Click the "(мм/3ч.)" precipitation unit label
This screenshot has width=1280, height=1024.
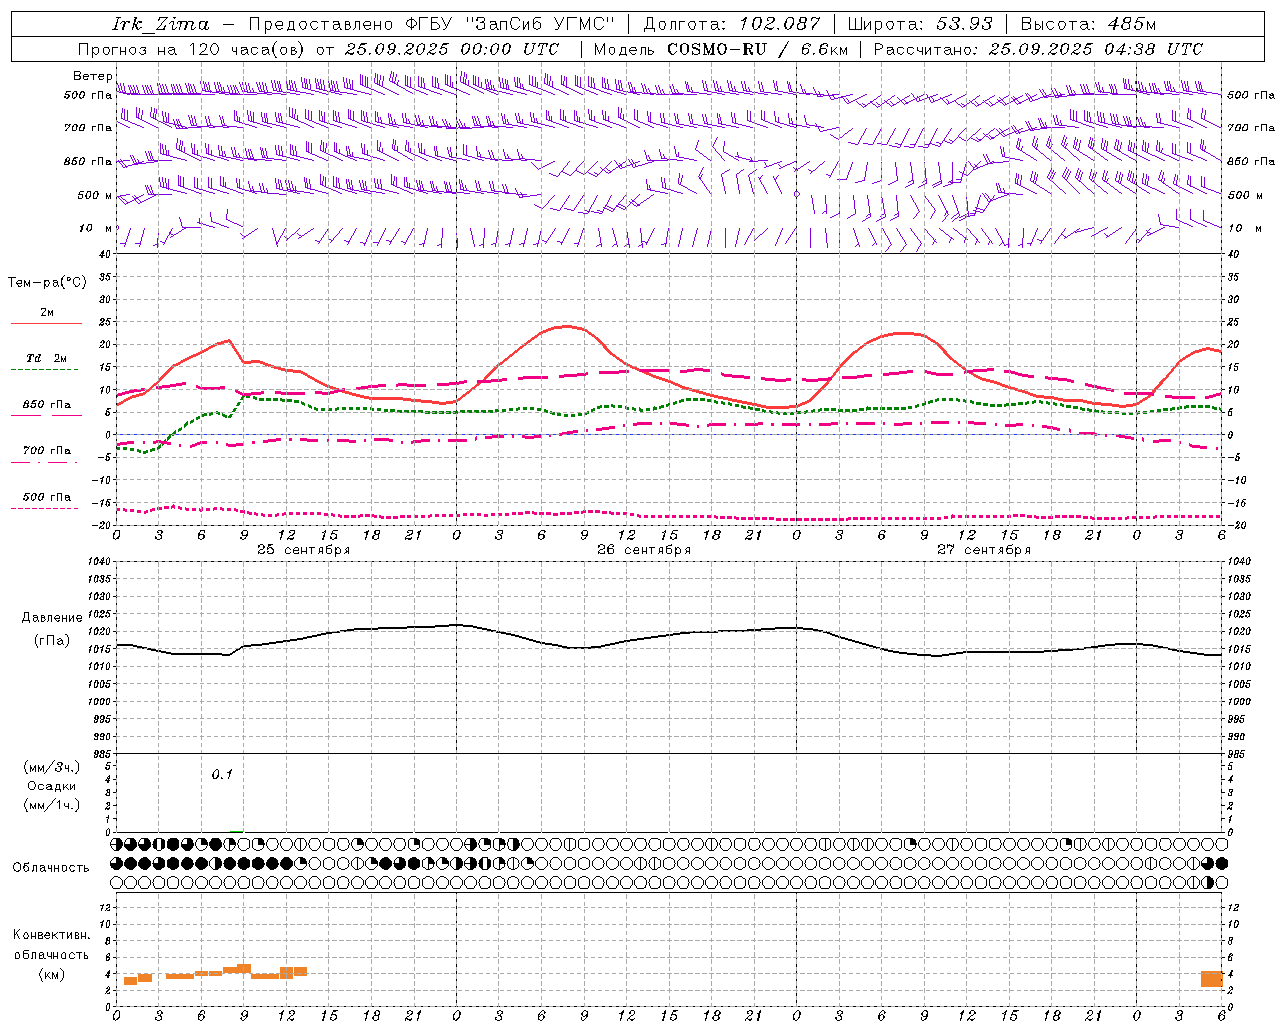point(51,767)
